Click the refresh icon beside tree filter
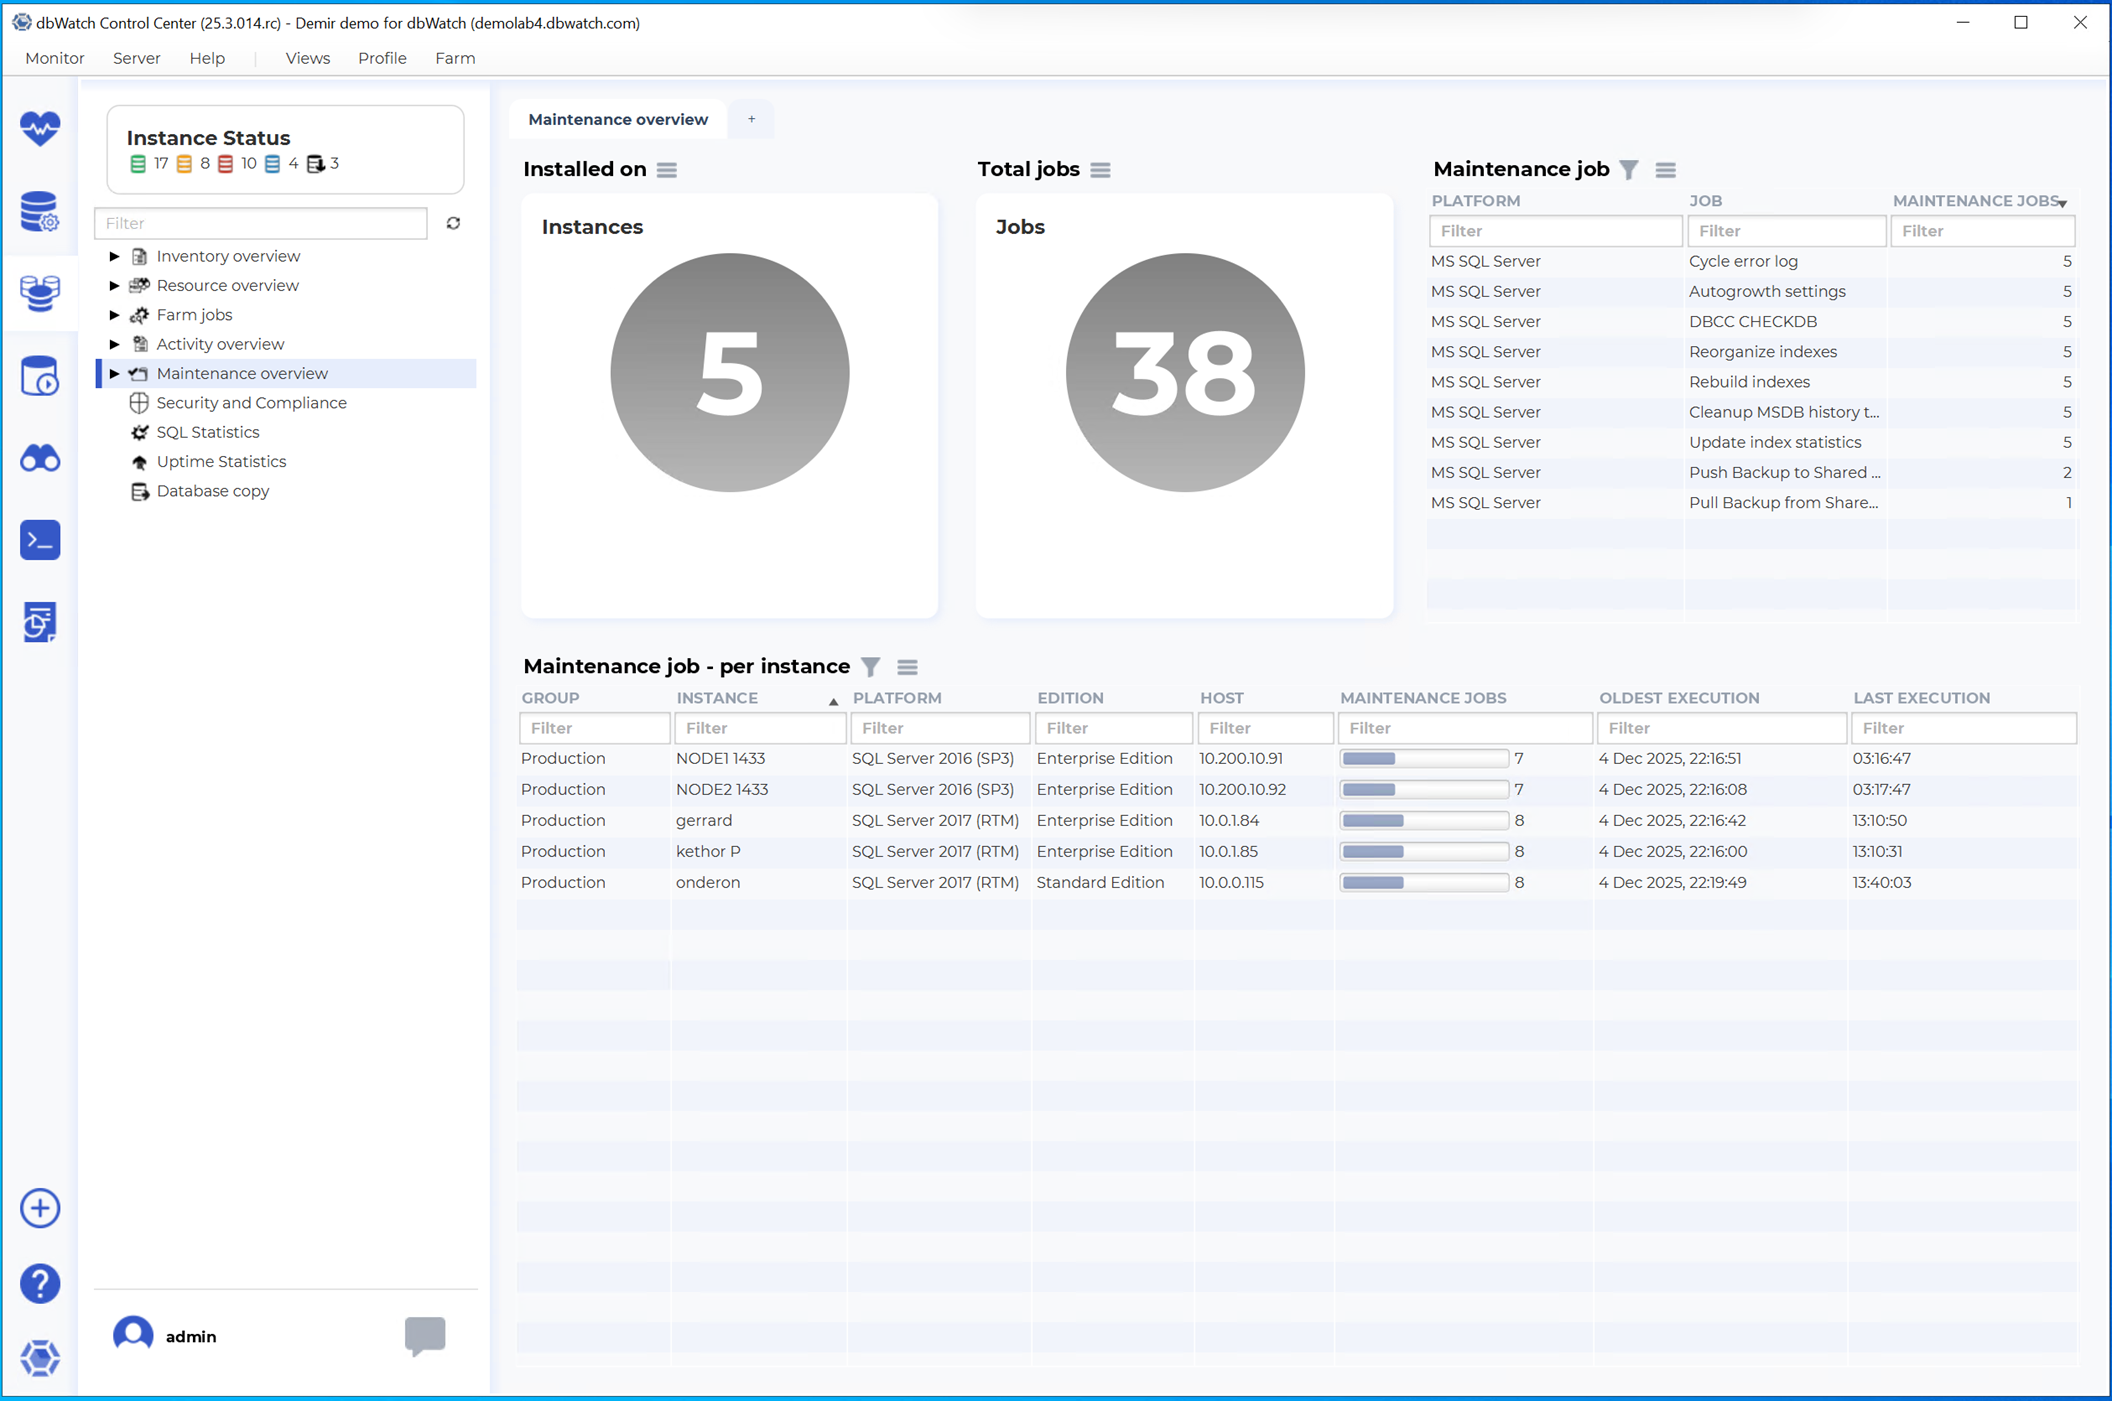The width and height of the screenshot is (2112, 1401). (453, 223)
